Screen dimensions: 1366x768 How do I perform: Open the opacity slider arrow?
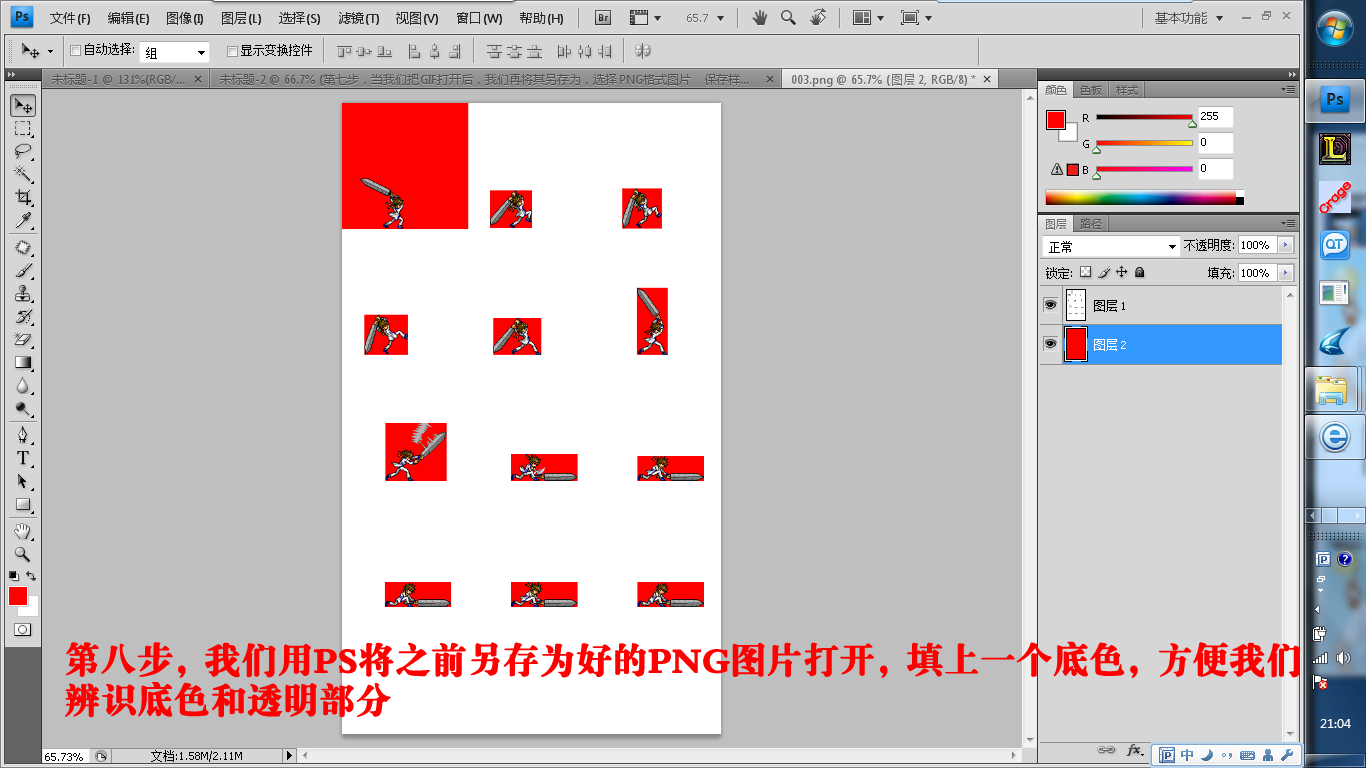(1285, 245)
